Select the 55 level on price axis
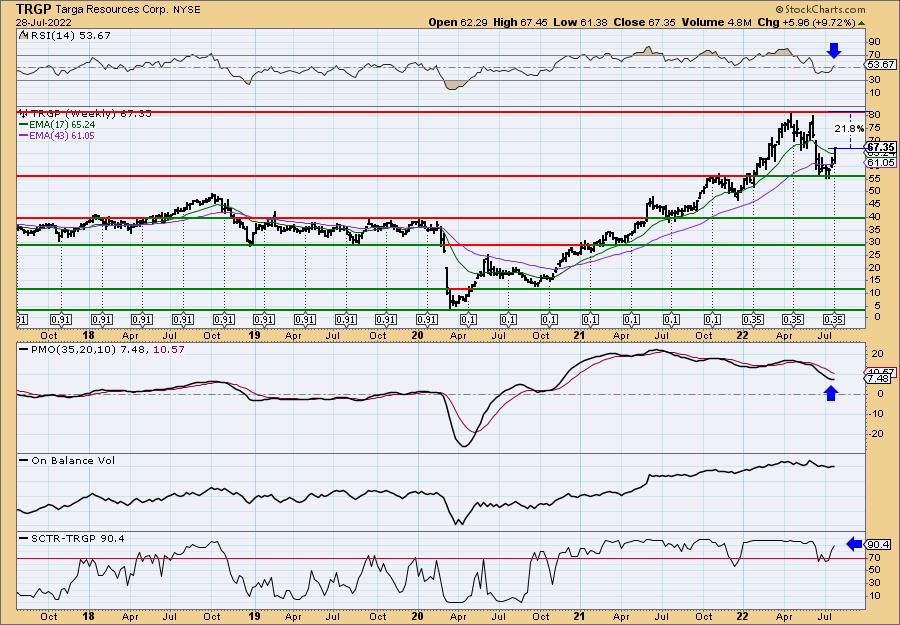 [875, 179]
